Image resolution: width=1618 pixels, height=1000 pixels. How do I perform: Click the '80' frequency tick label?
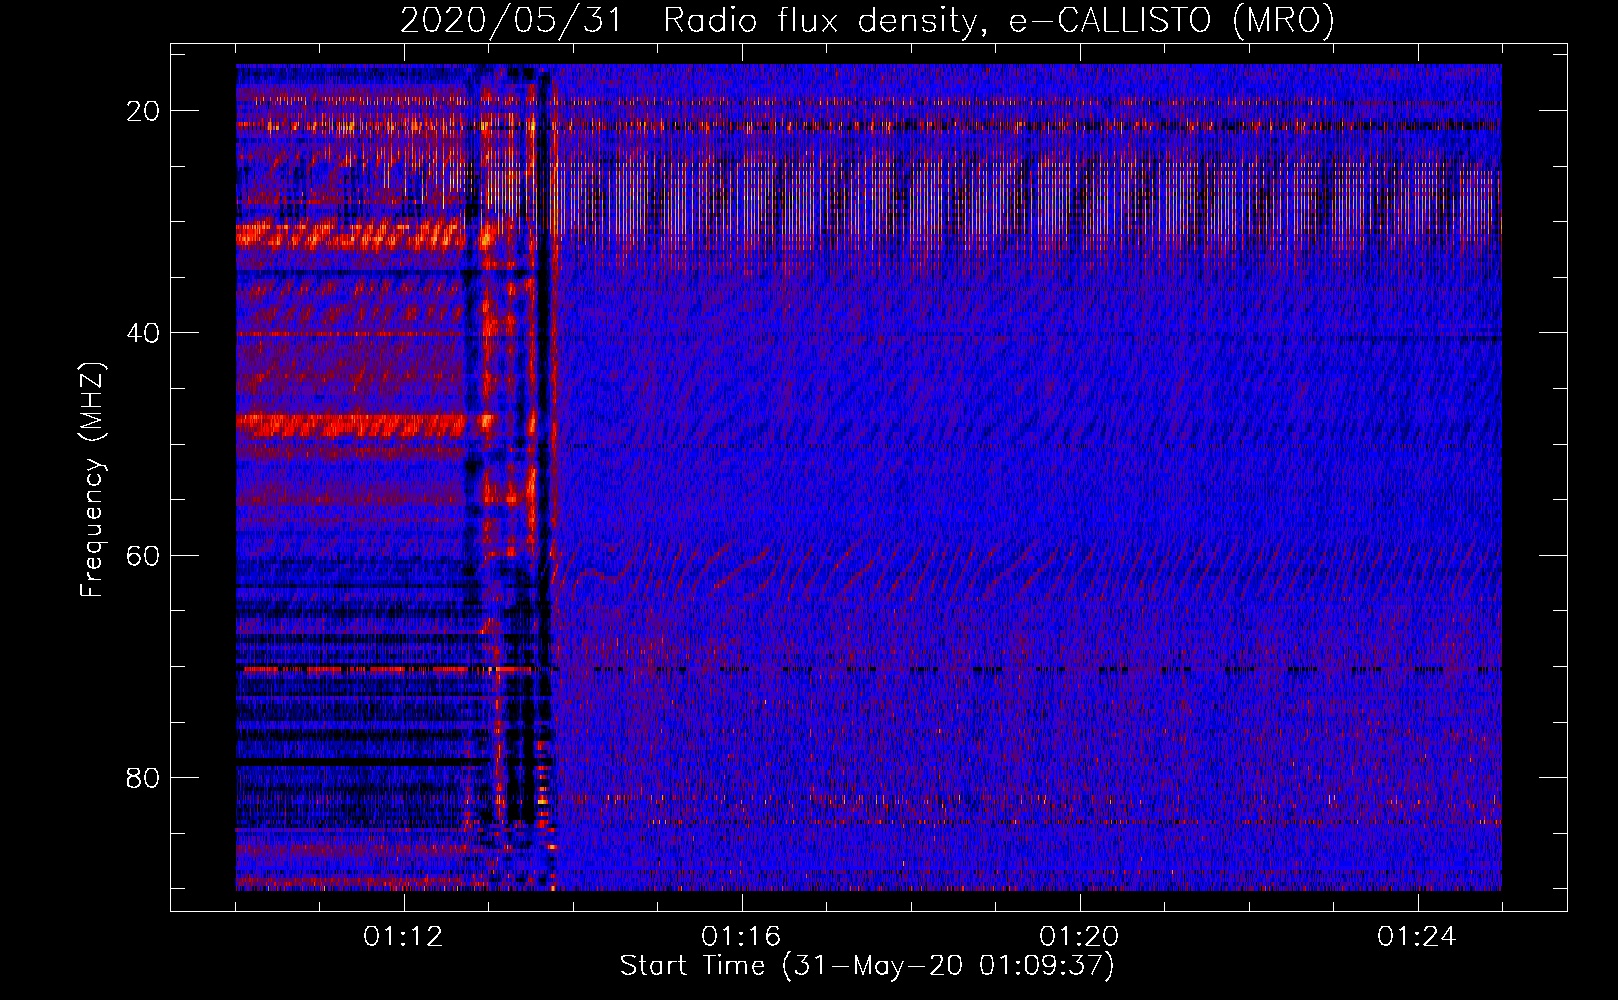click(x=143, y=777)
